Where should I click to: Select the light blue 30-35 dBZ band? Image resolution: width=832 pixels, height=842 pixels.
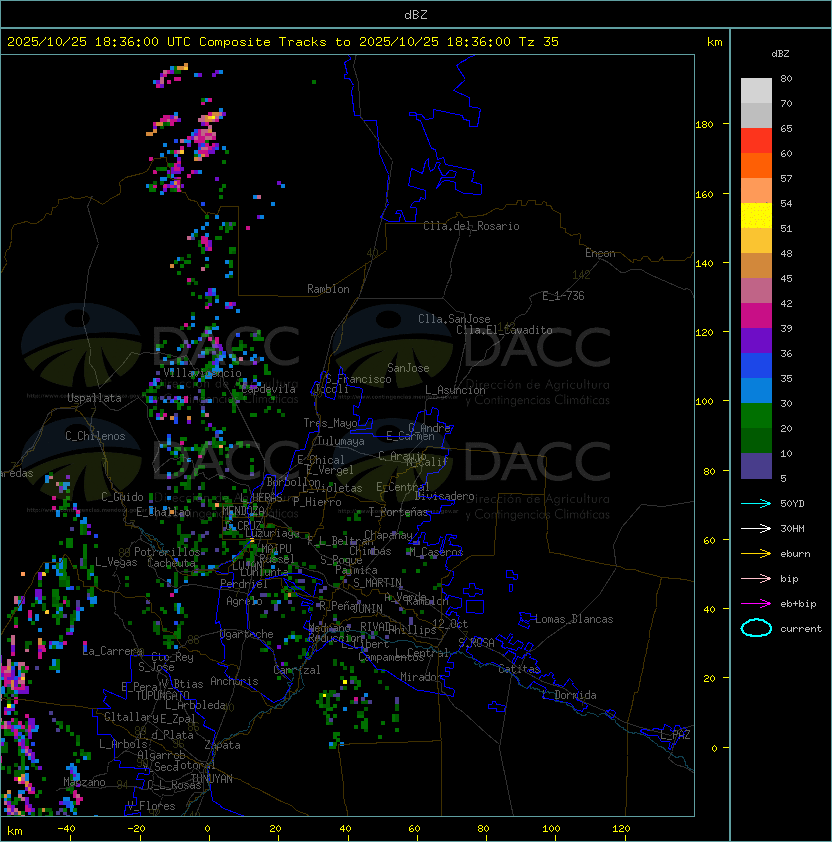point(756,390)
